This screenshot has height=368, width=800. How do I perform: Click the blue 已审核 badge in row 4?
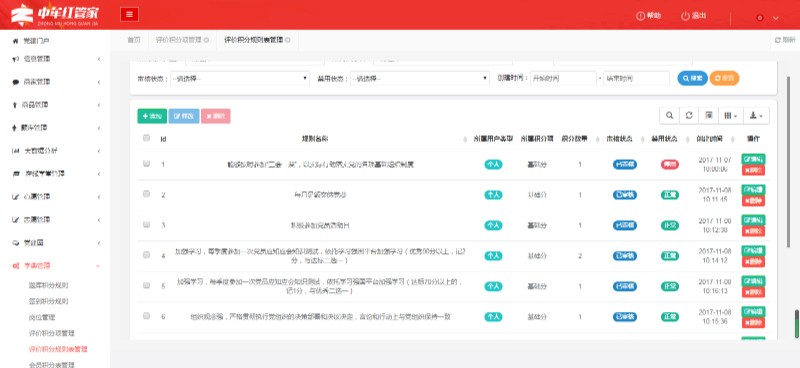pos(625,256)
